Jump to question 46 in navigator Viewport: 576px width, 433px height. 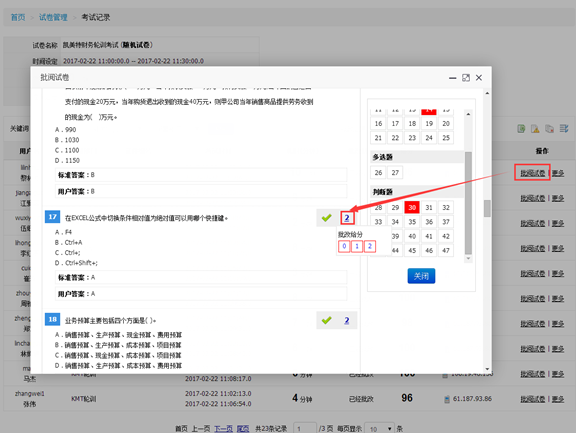tap(429, 250)
